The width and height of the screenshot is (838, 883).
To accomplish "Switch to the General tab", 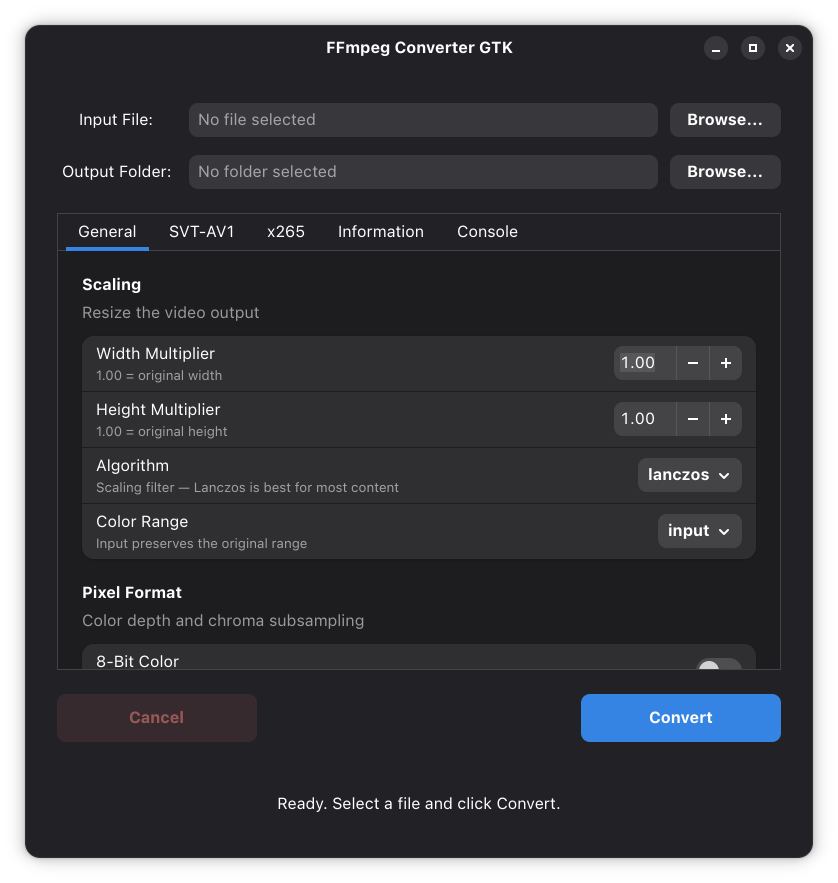I will coord(107,231).
